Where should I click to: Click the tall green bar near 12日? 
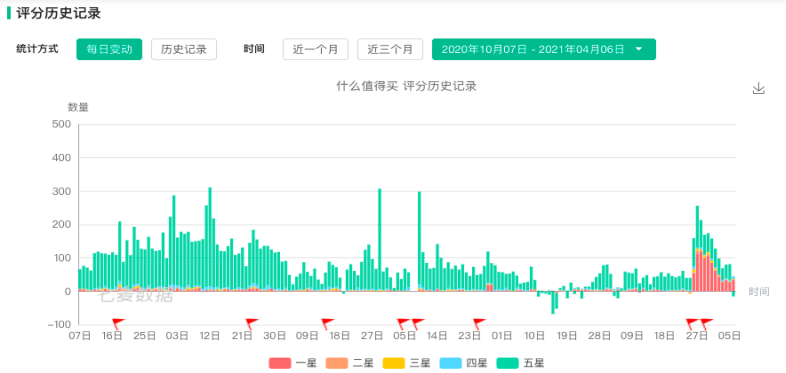[210, 238]
